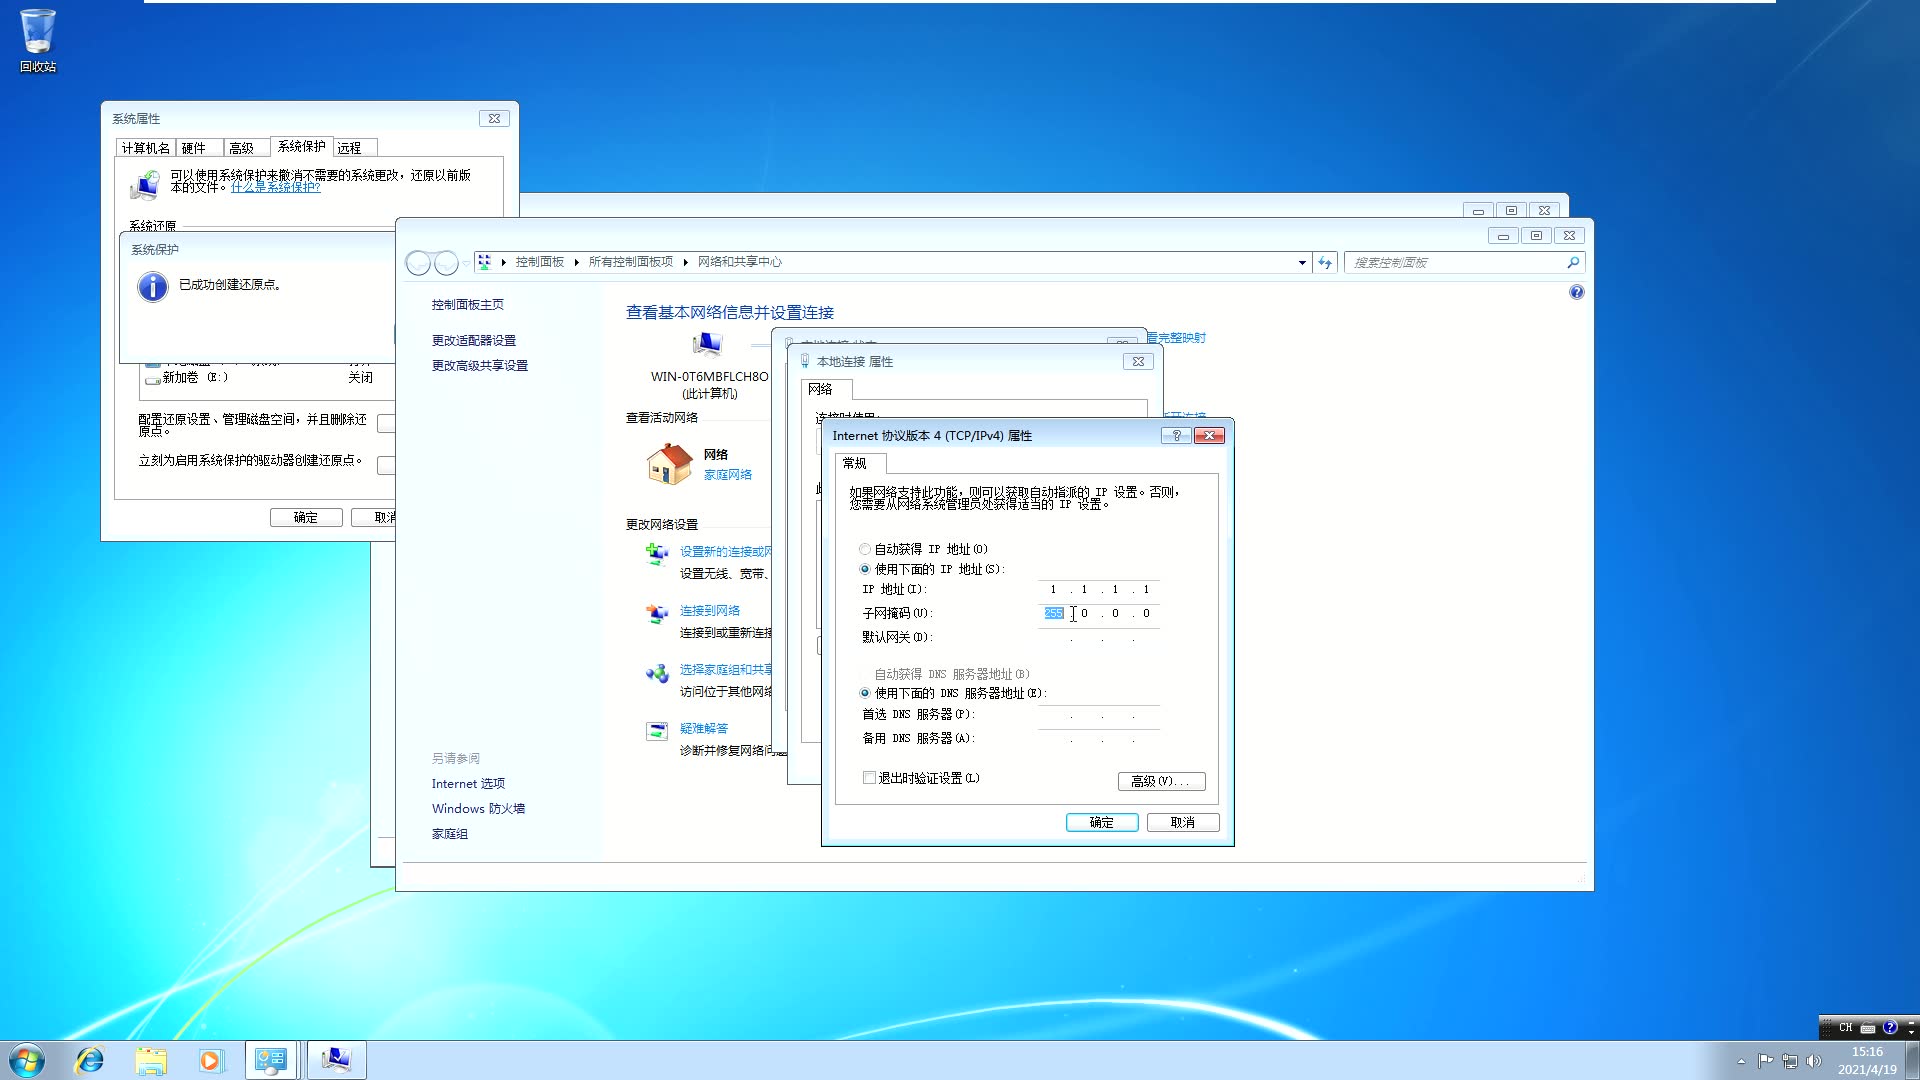Click 所有控制面板项 breadcrumb
Screen dimensions: 1920x1080
631,262
